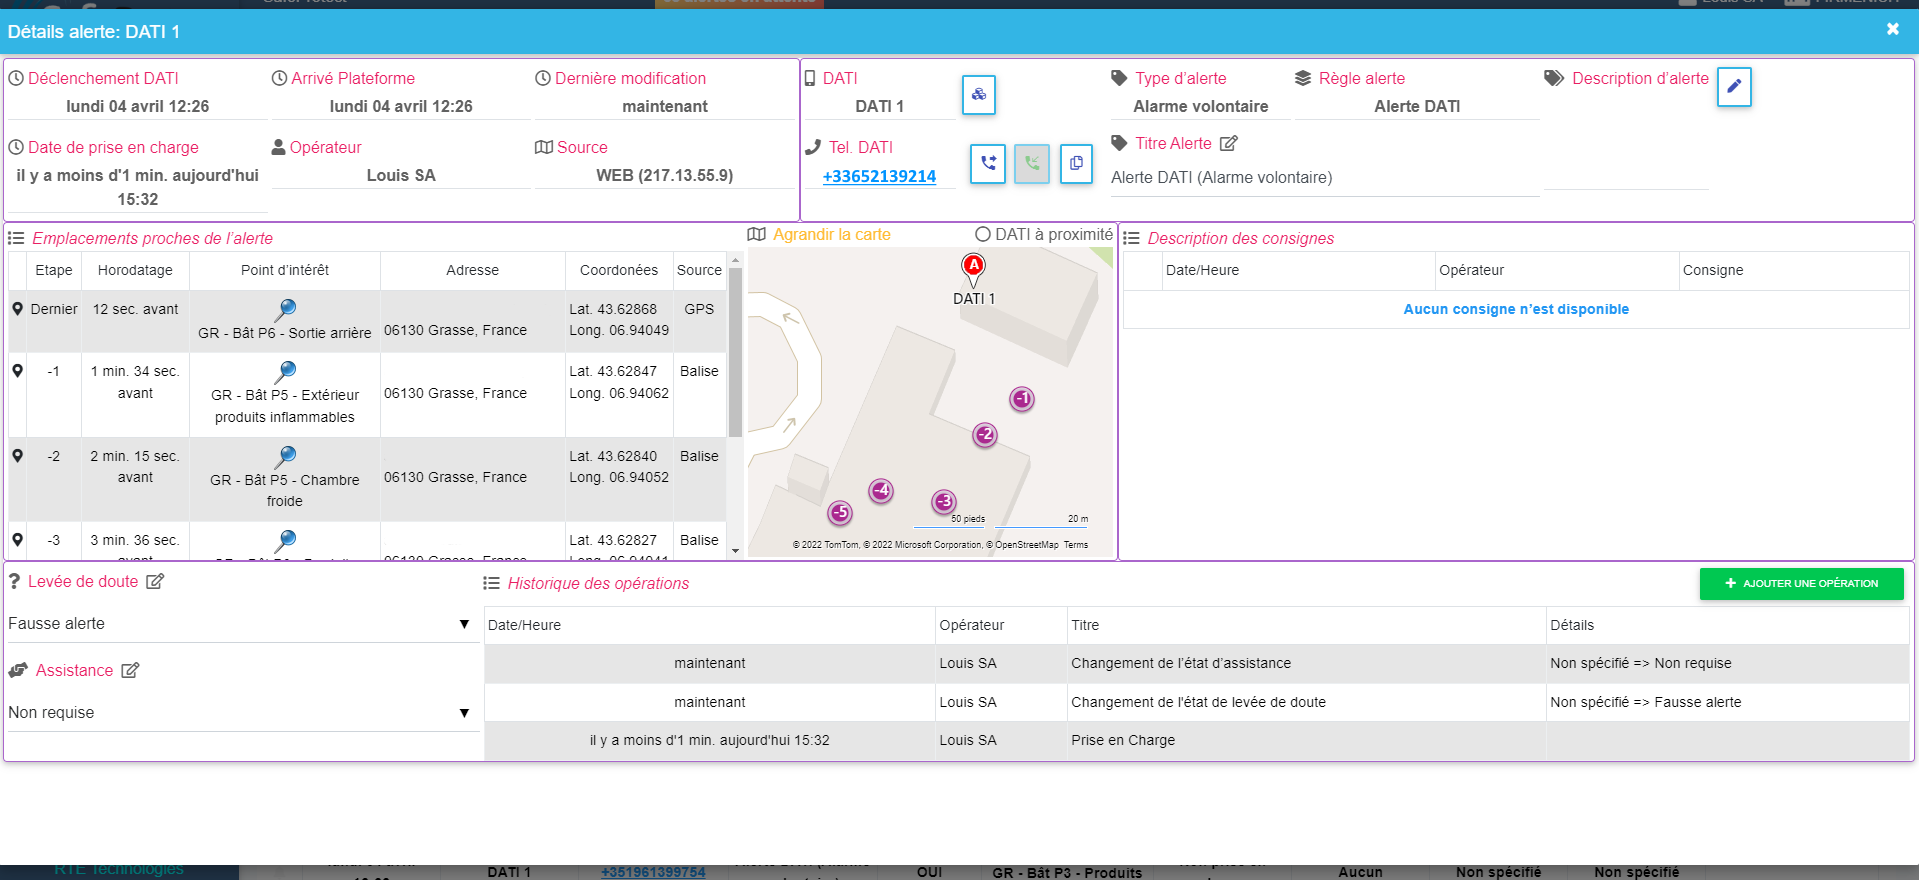This screenshot has height=880, width=1919.
Task: Click magnifier icon for Extérieur produits inflammables
Action: tap(285, 371)
